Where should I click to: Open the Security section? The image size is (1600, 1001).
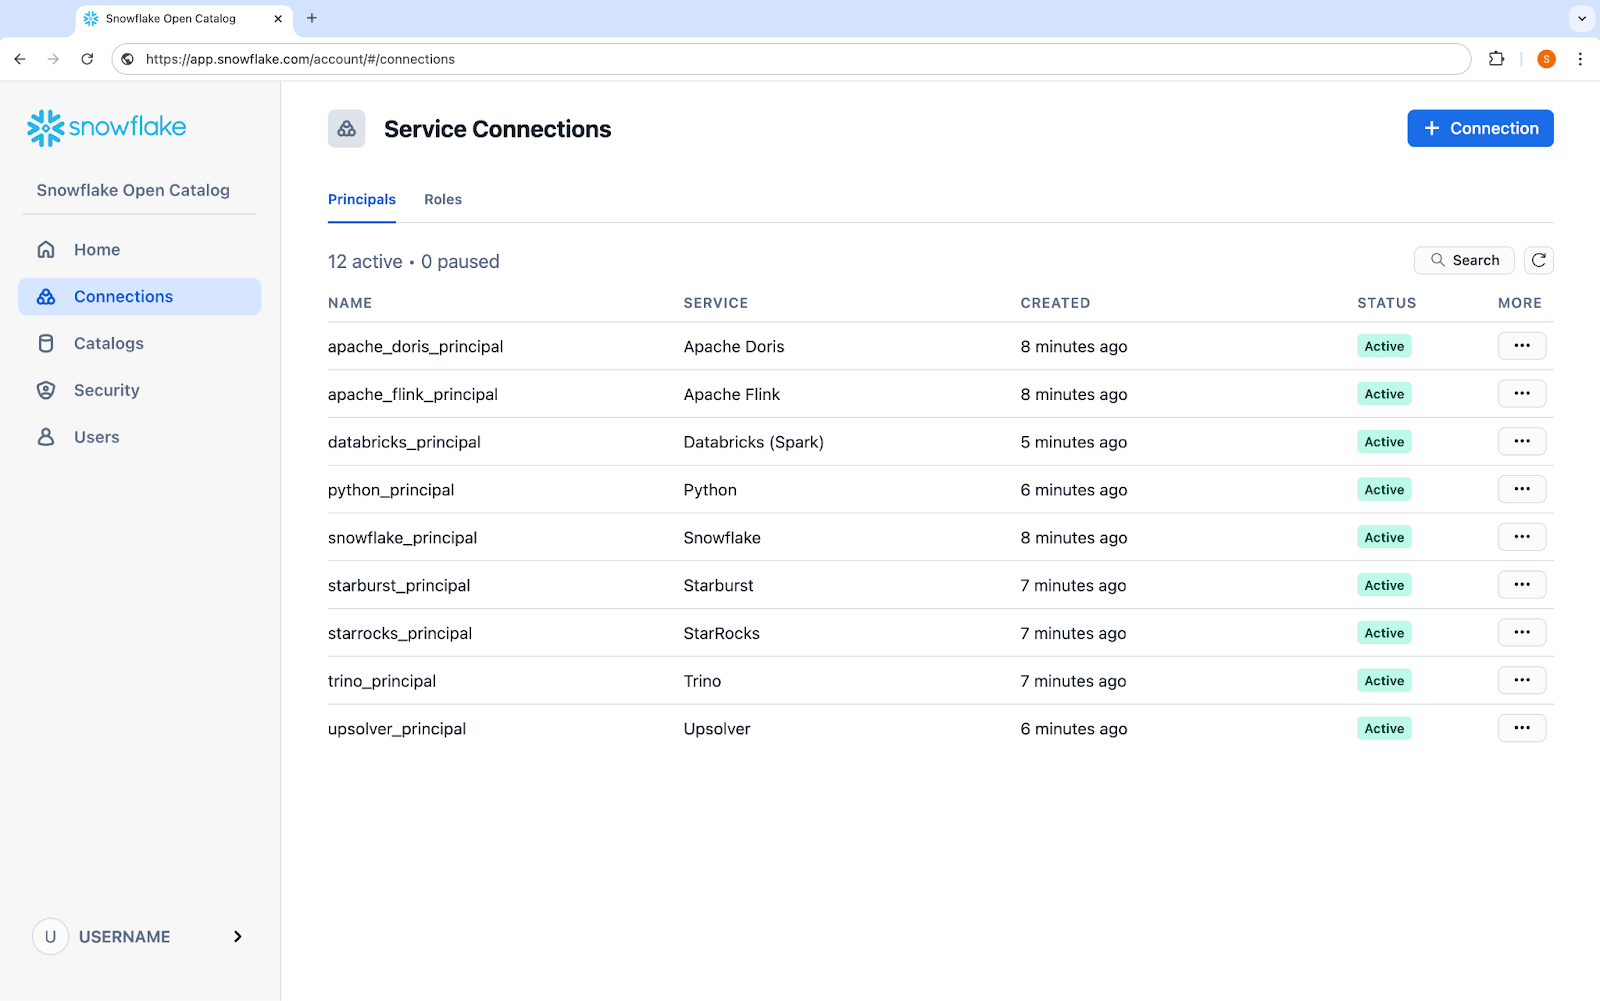click(106, 390)
